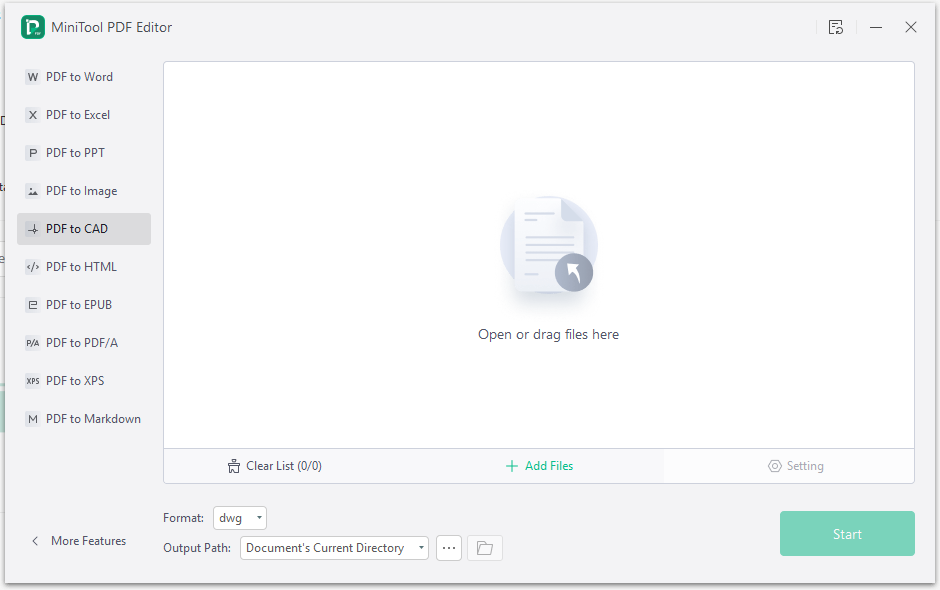Go to PDF to Image conversion
This screenshot has width=940, height=590.
pyautogui.click(x=84, y=191)
